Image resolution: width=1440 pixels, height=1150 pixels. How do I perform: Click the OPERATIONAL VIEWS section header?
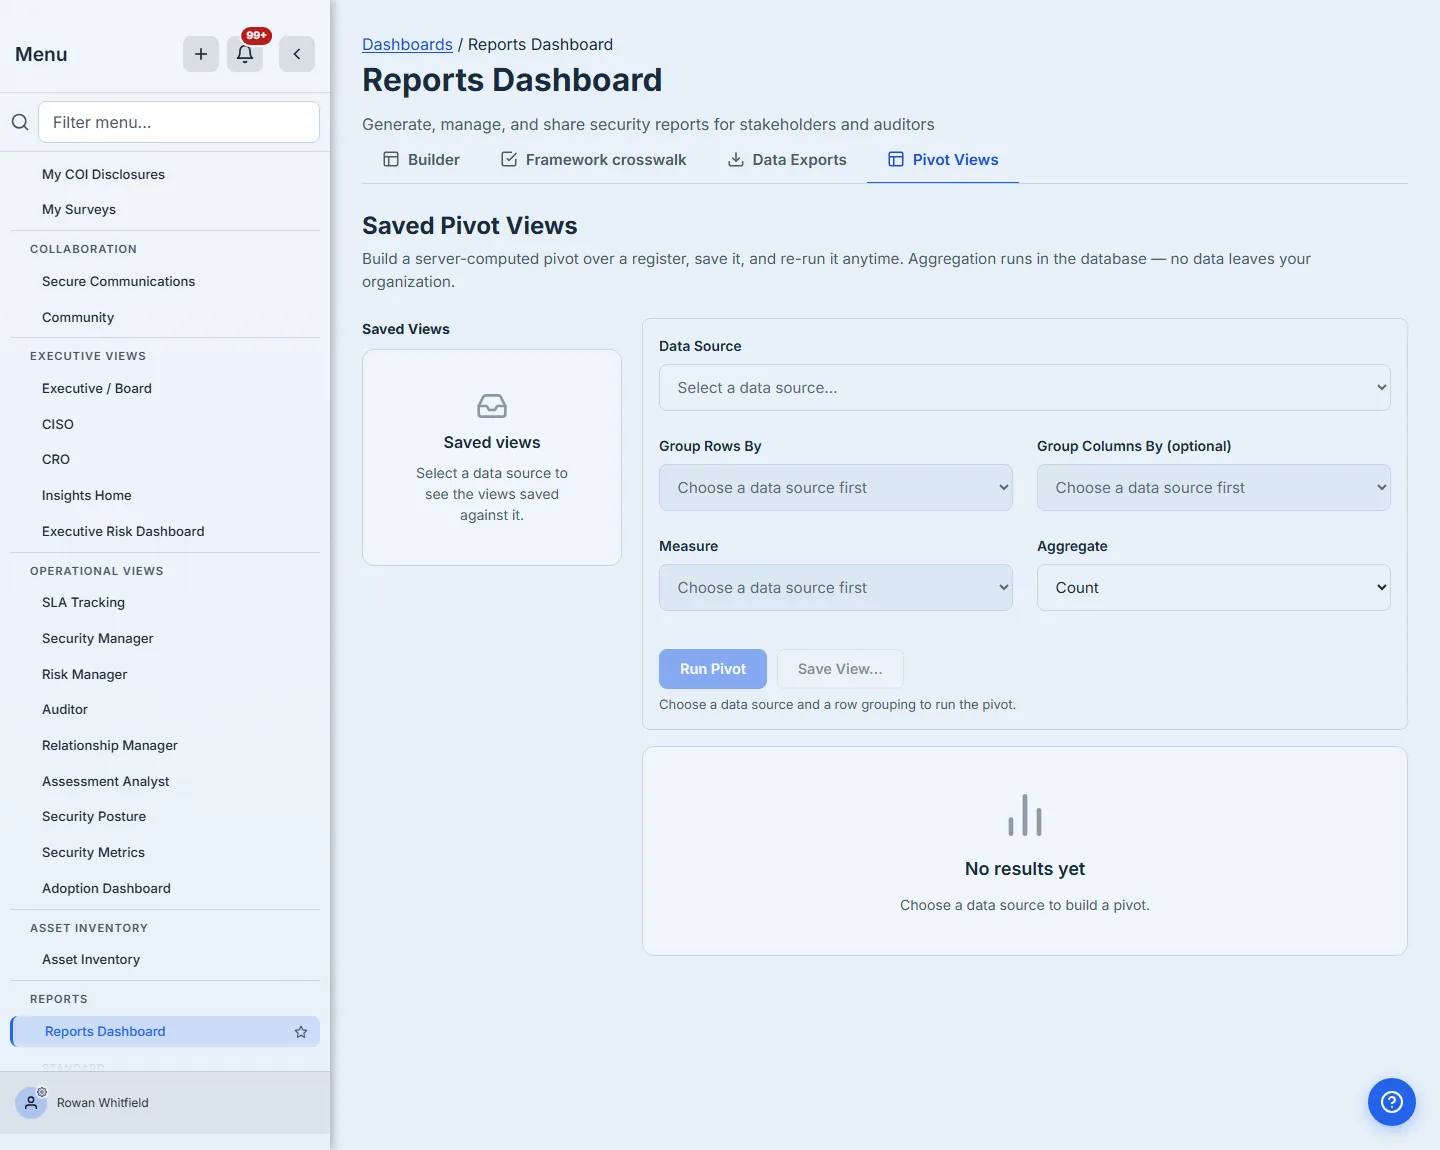[97, 571]
